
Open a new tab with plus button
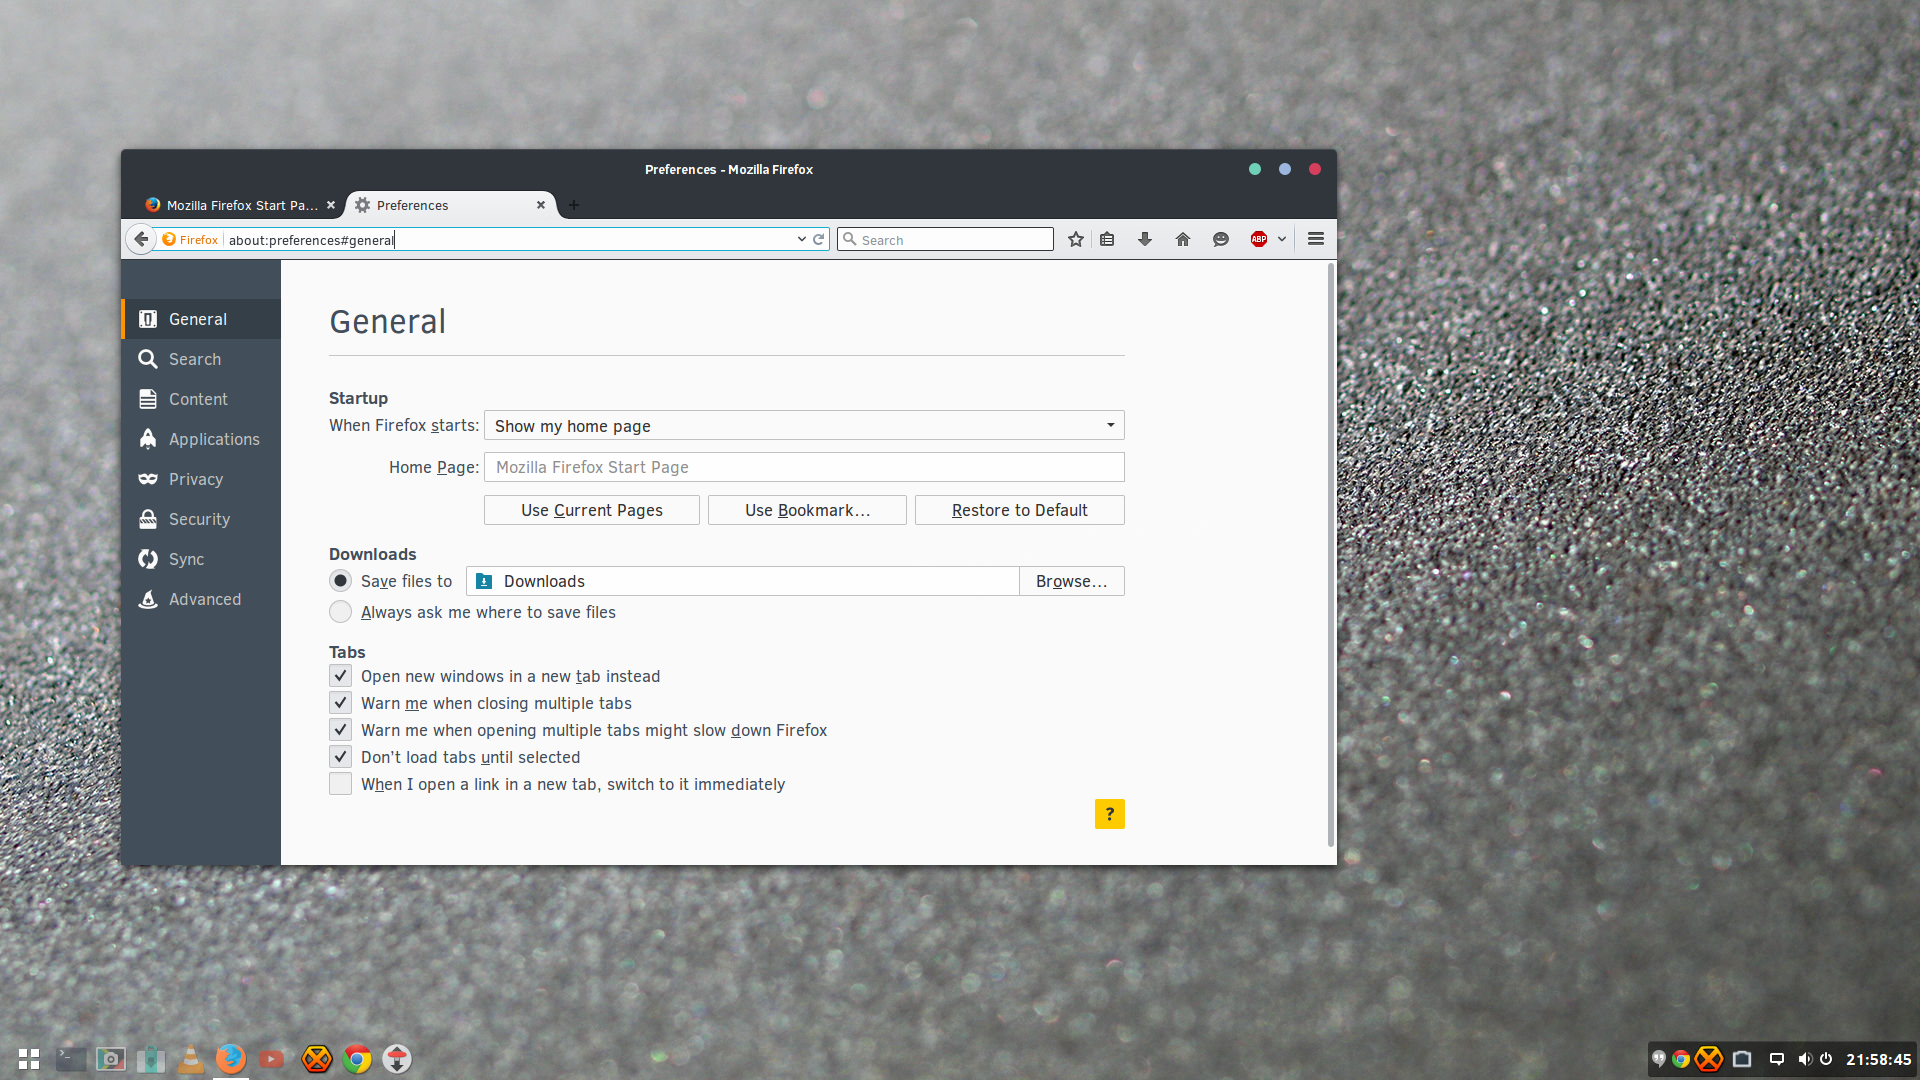(x=574, y=205)
